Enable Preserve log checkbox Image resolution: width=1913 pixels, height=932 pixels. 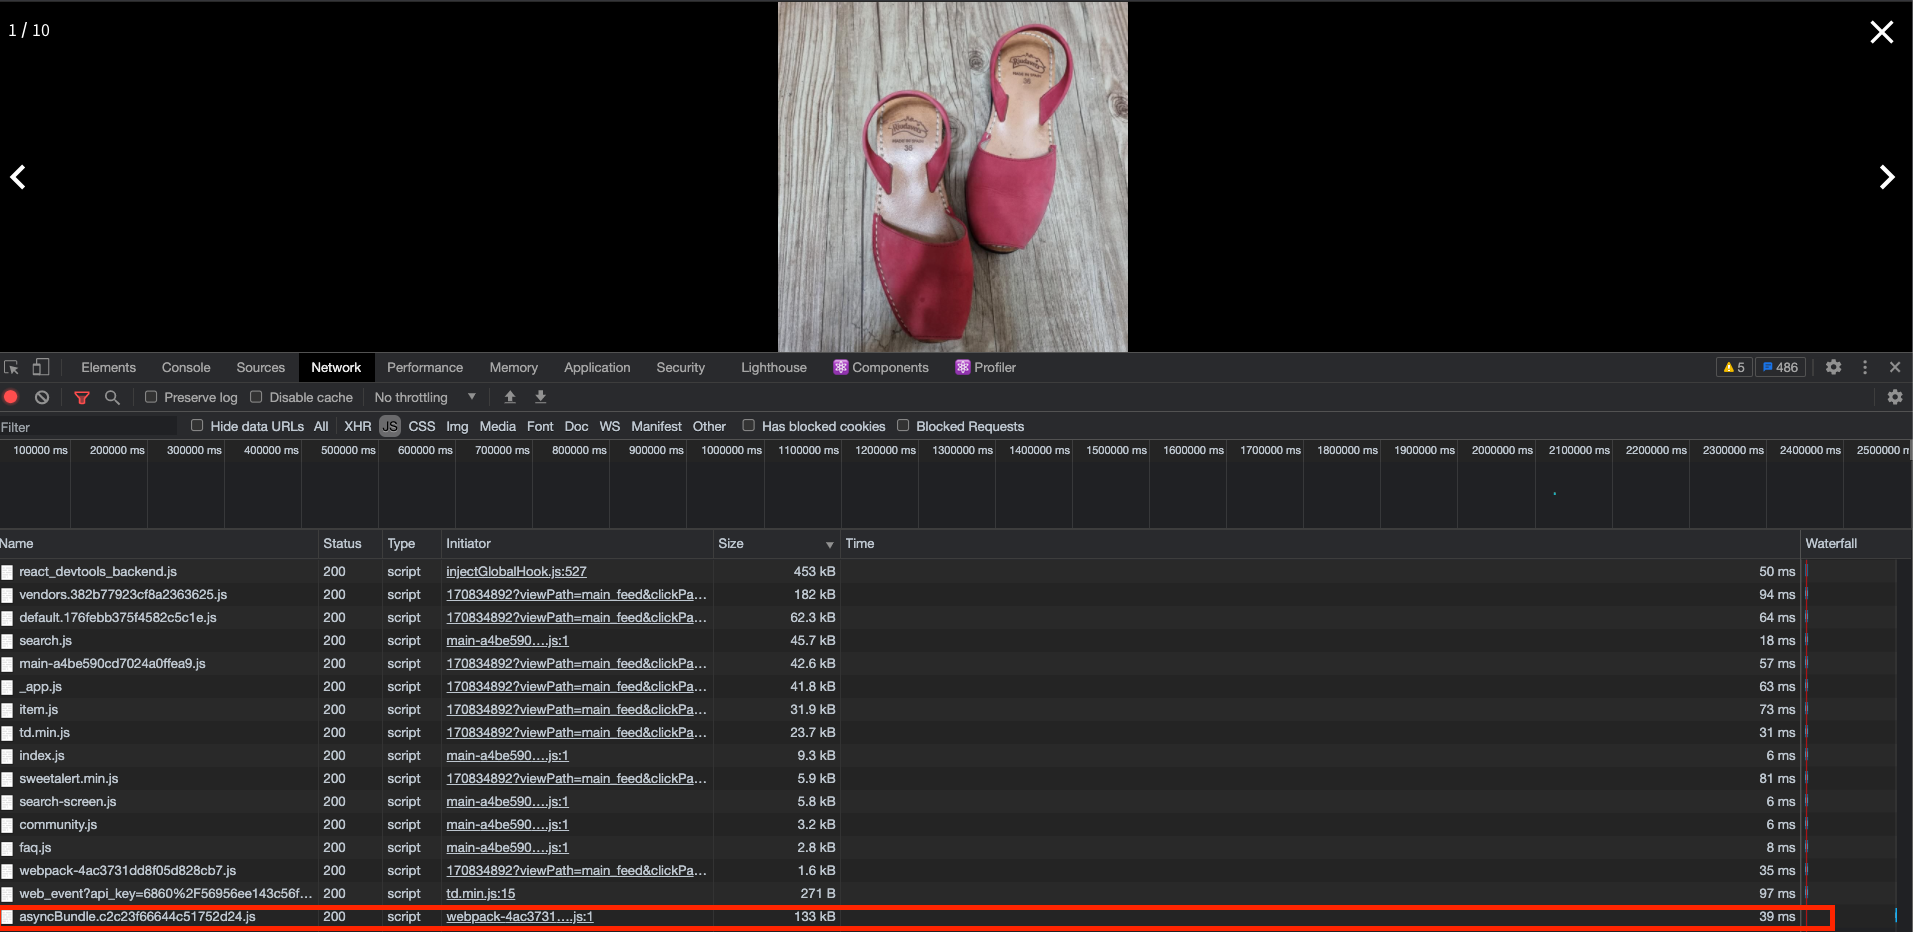point(151,397)
